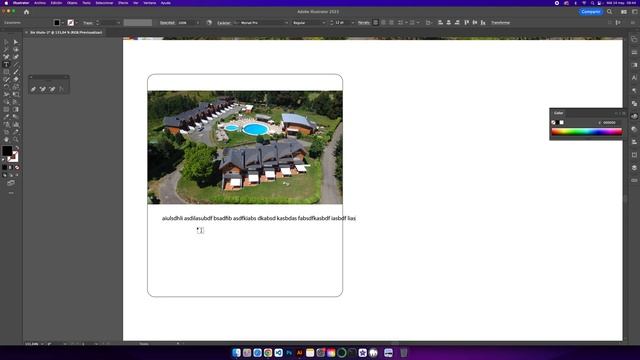This screenshot has height=360, width=640.
Task: Open the Transformar panel link
Action: (500, 23)
